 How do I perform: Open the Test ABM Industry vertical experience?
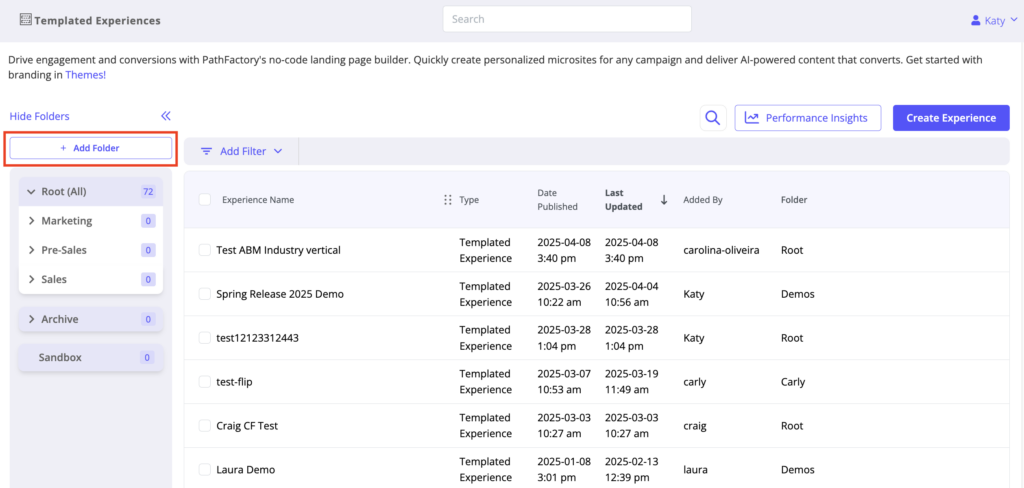click(x=278, y=250)
